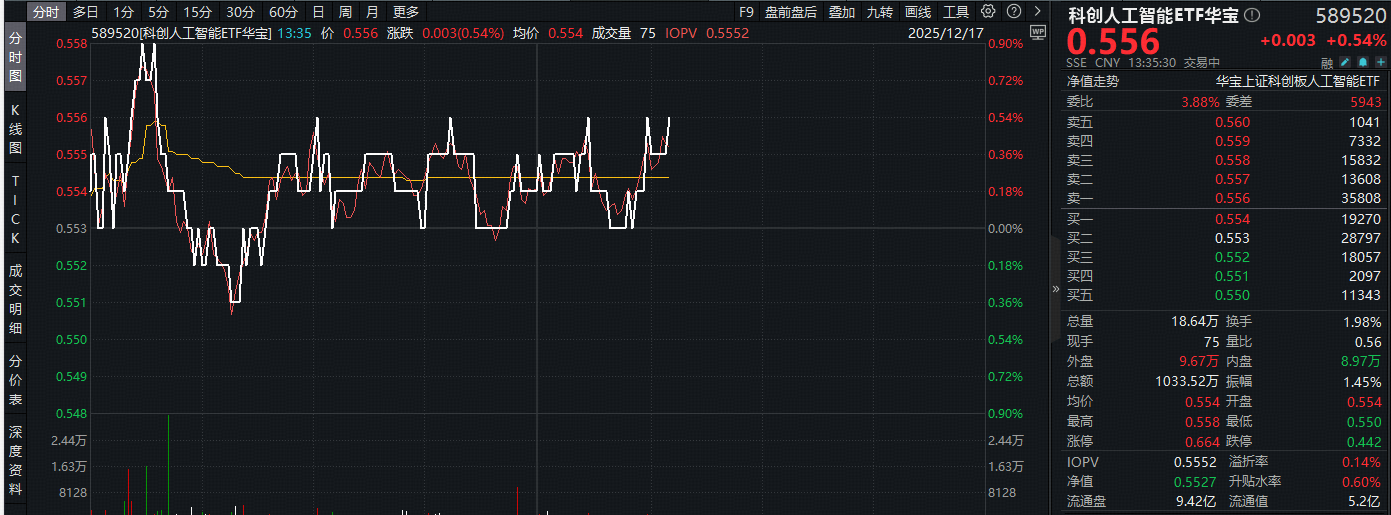Toggle the 叠加 overlay comparison

pos(841,12)
